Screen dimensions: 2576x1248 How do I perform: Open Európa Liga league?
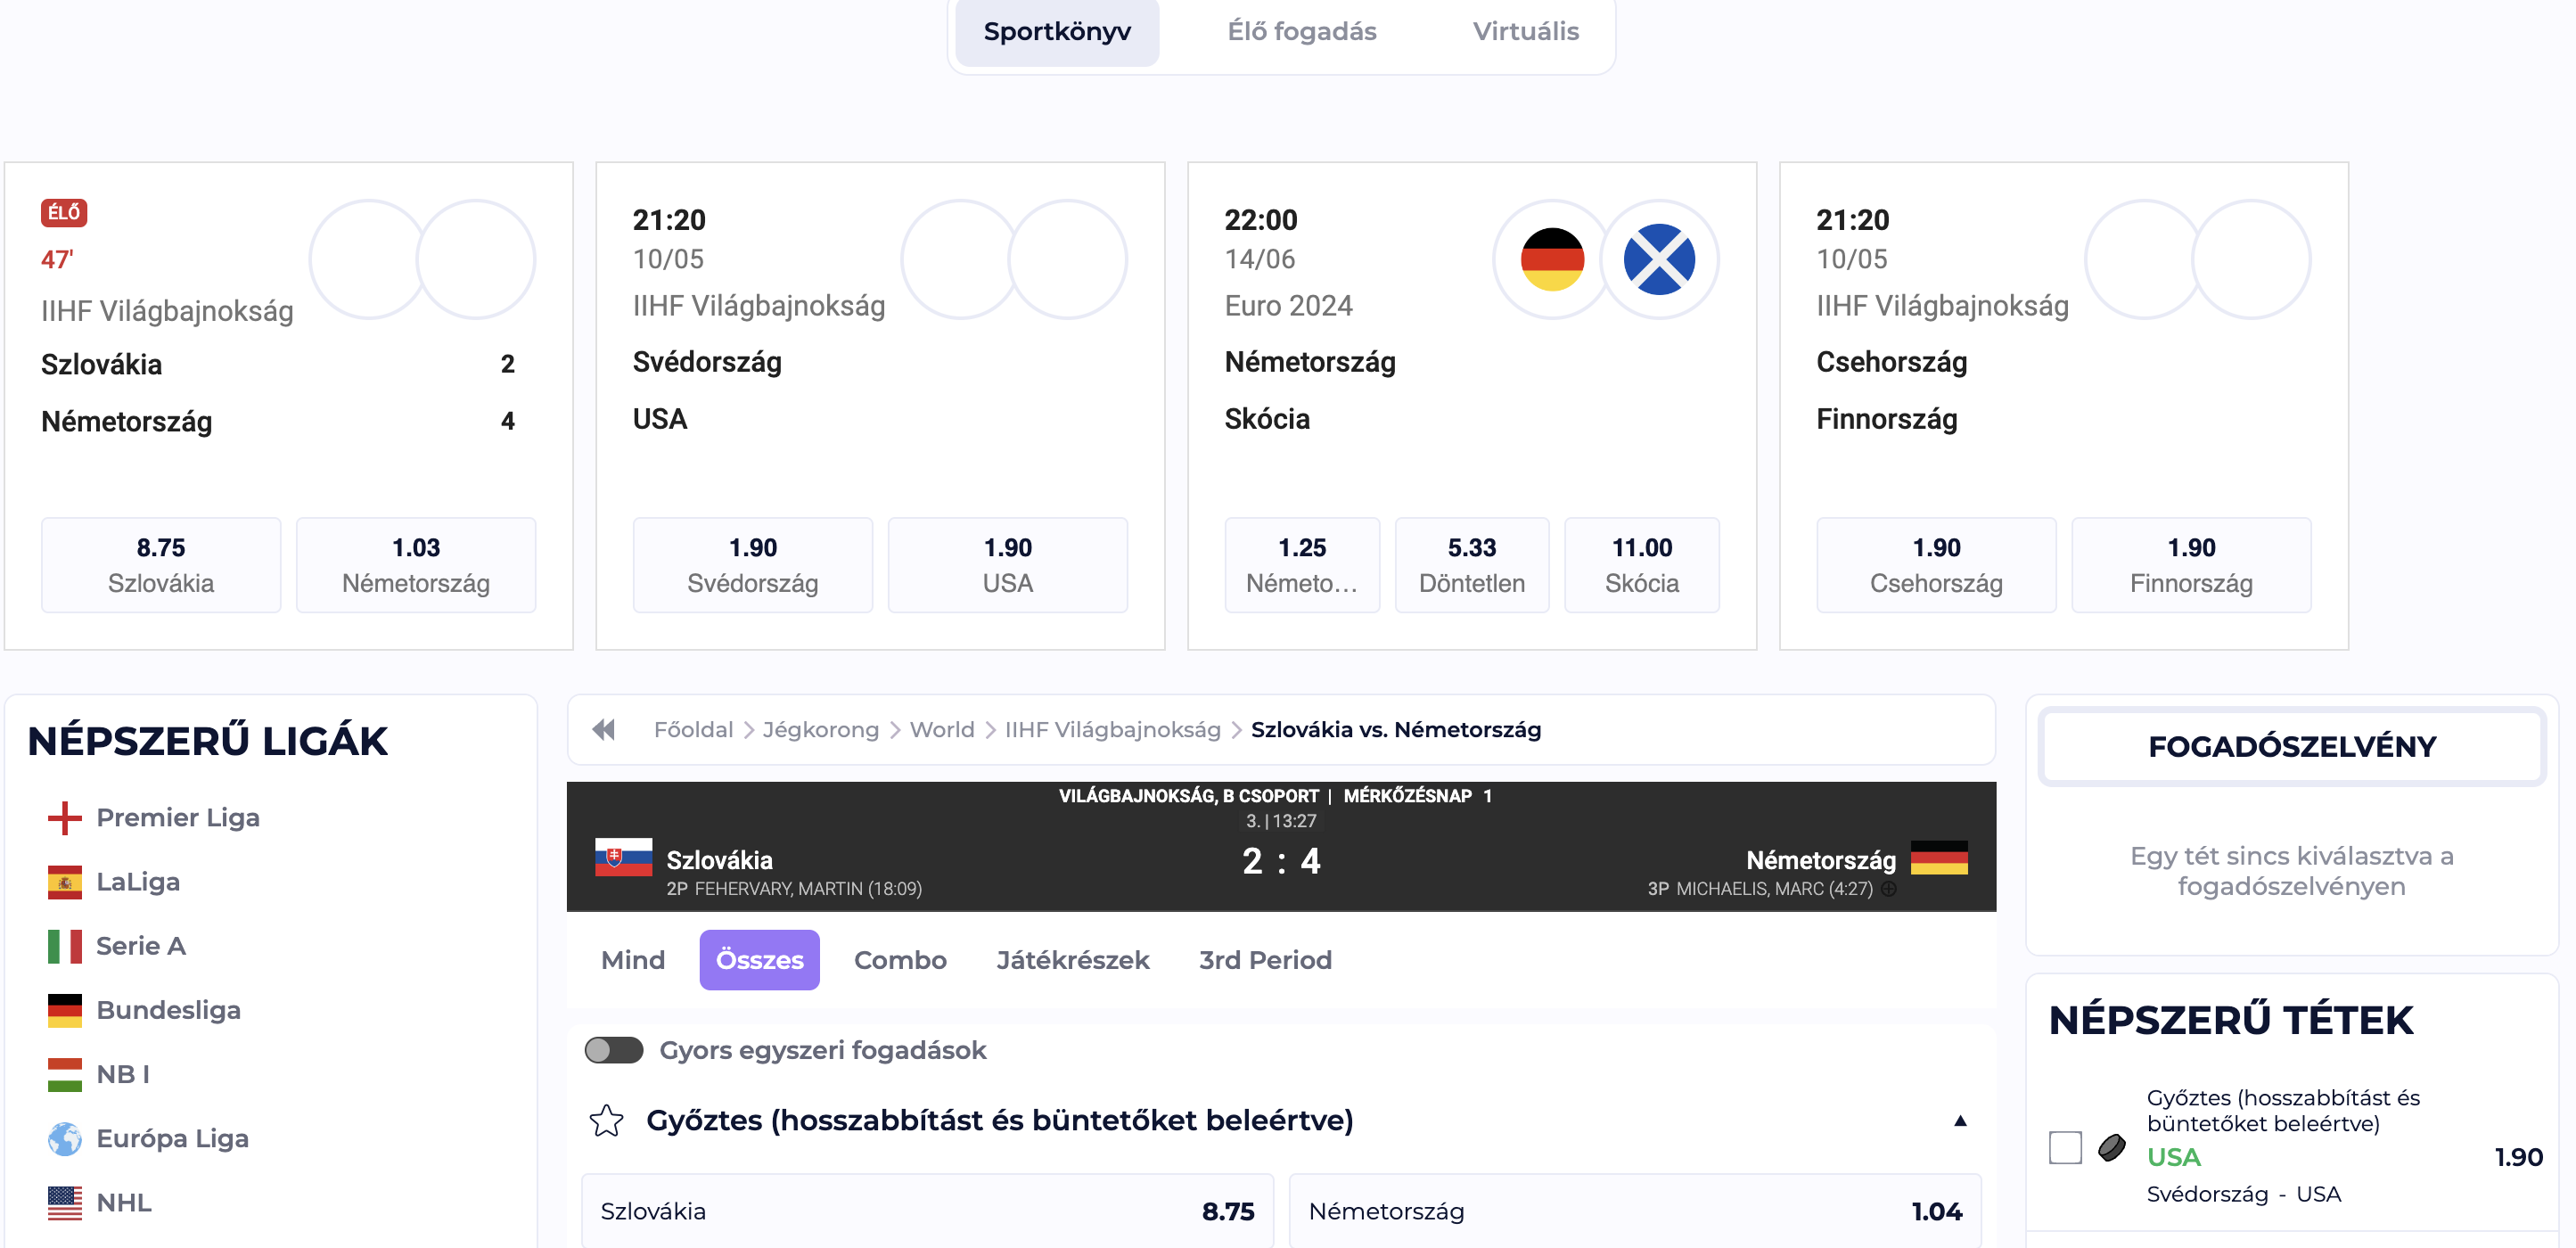[172, 1139]
